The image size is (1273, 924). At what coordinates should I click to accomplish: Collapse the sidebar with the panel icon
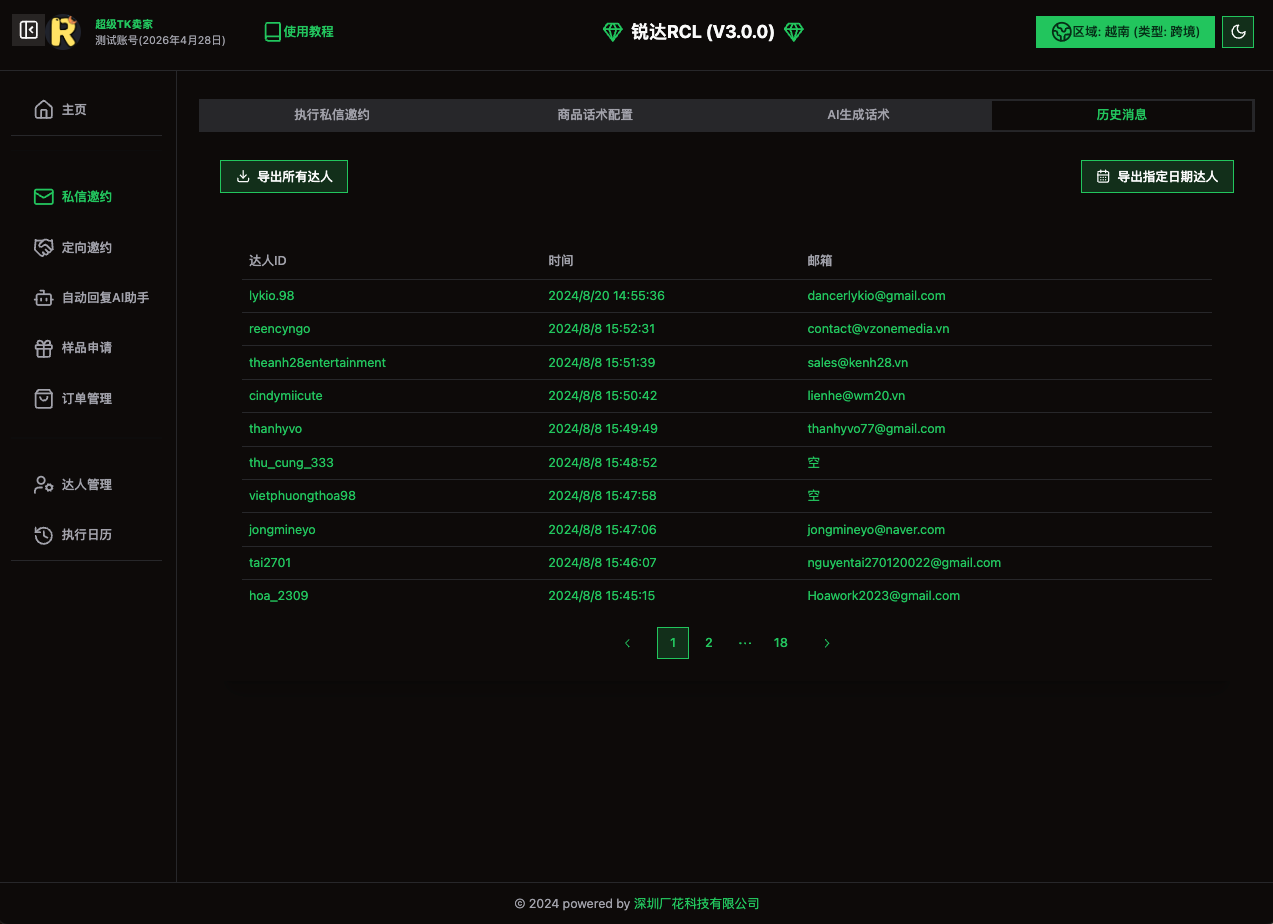coord(28,31)
